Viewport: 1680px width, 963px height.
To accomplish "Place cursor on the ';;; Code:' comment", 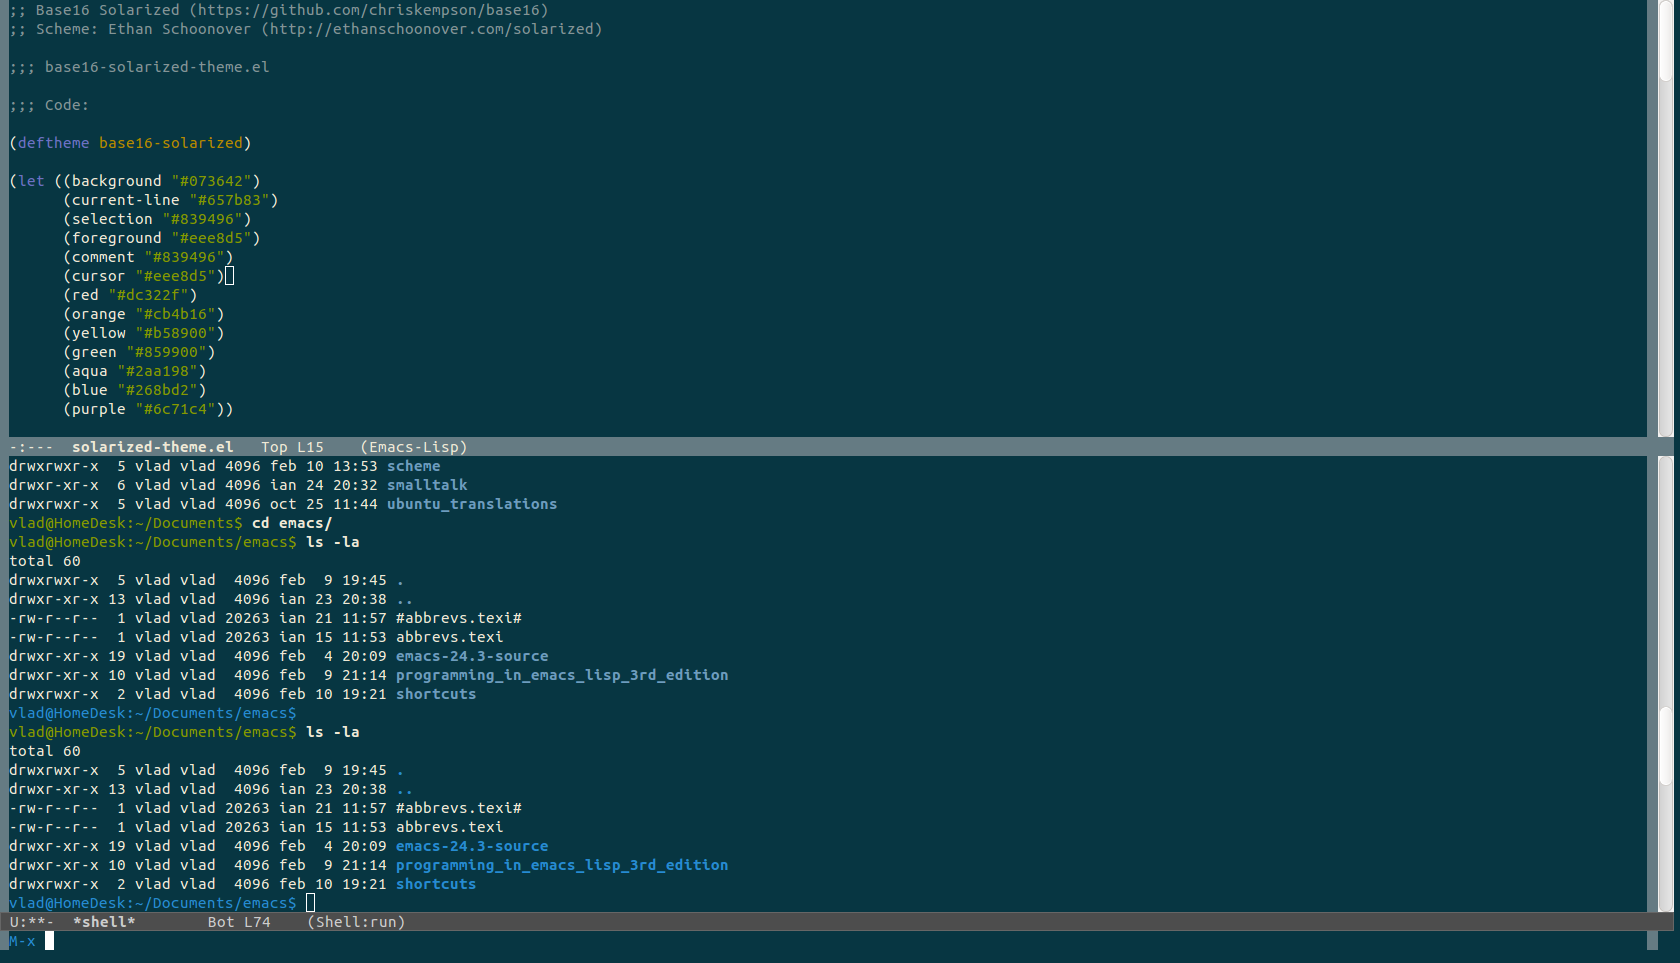I will [x=49, y=105].
